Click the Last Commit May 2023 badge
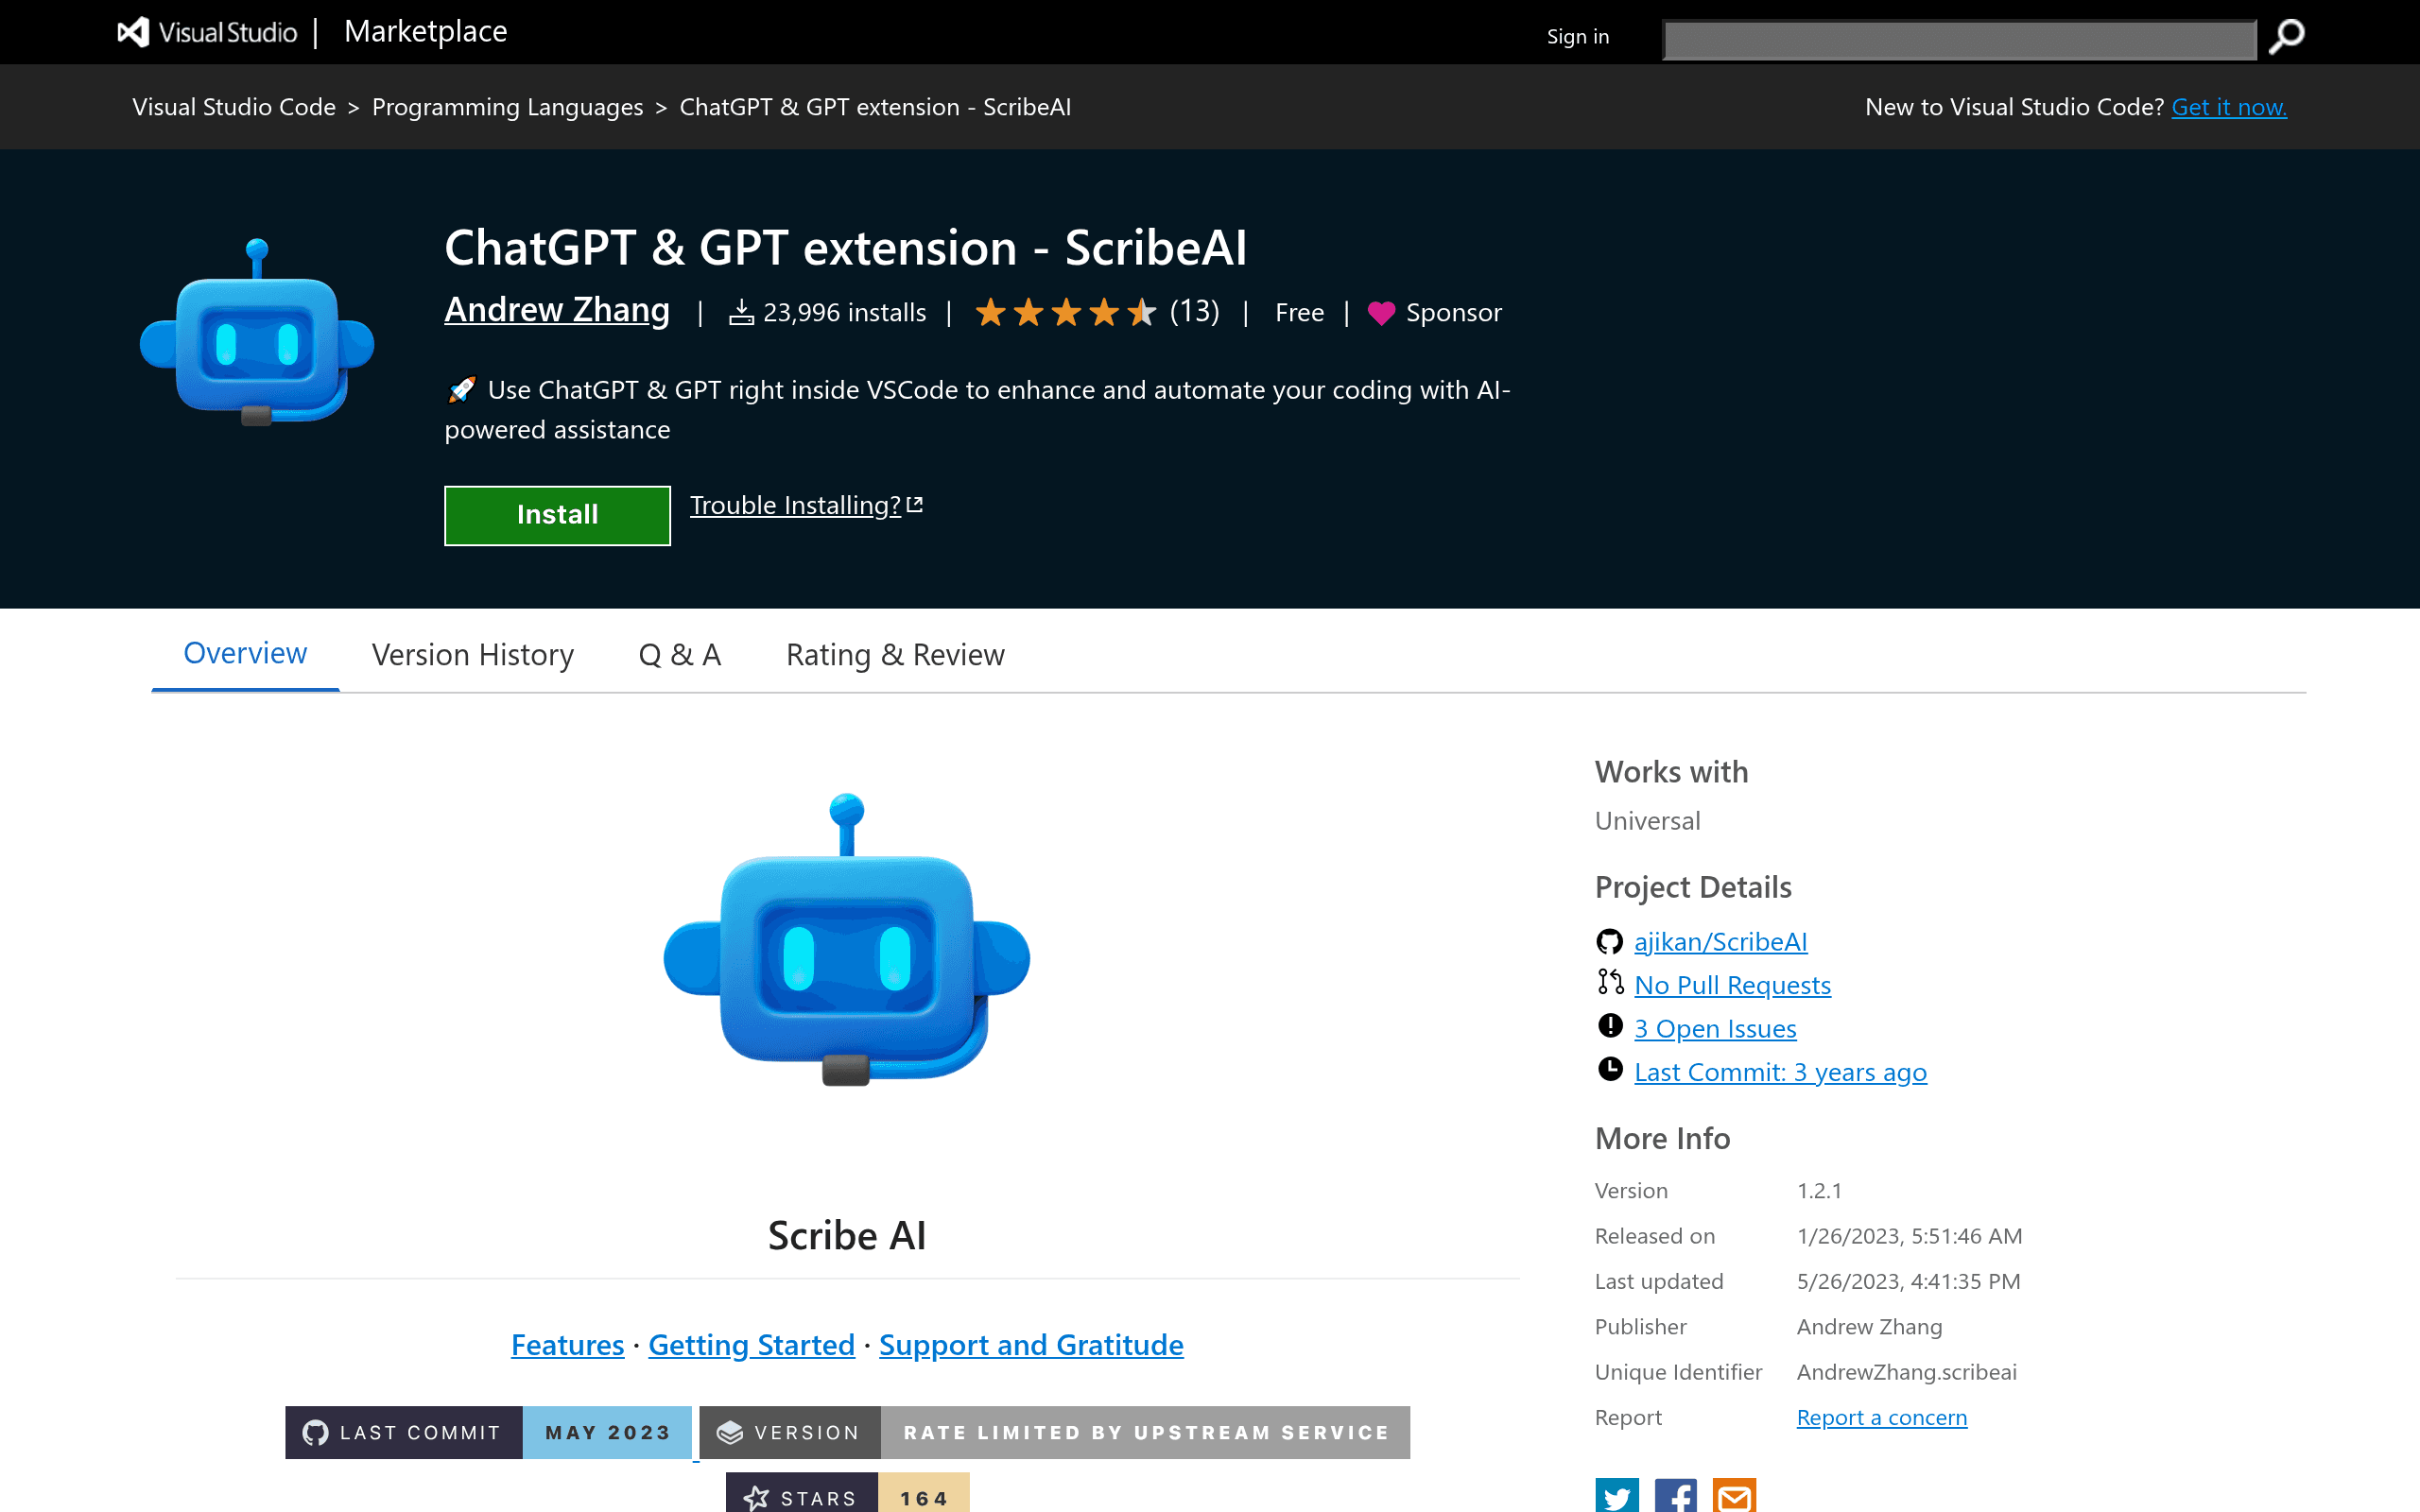Image resolution: width=2420 pixels, height=1512 pixels. pos(488,1432)
